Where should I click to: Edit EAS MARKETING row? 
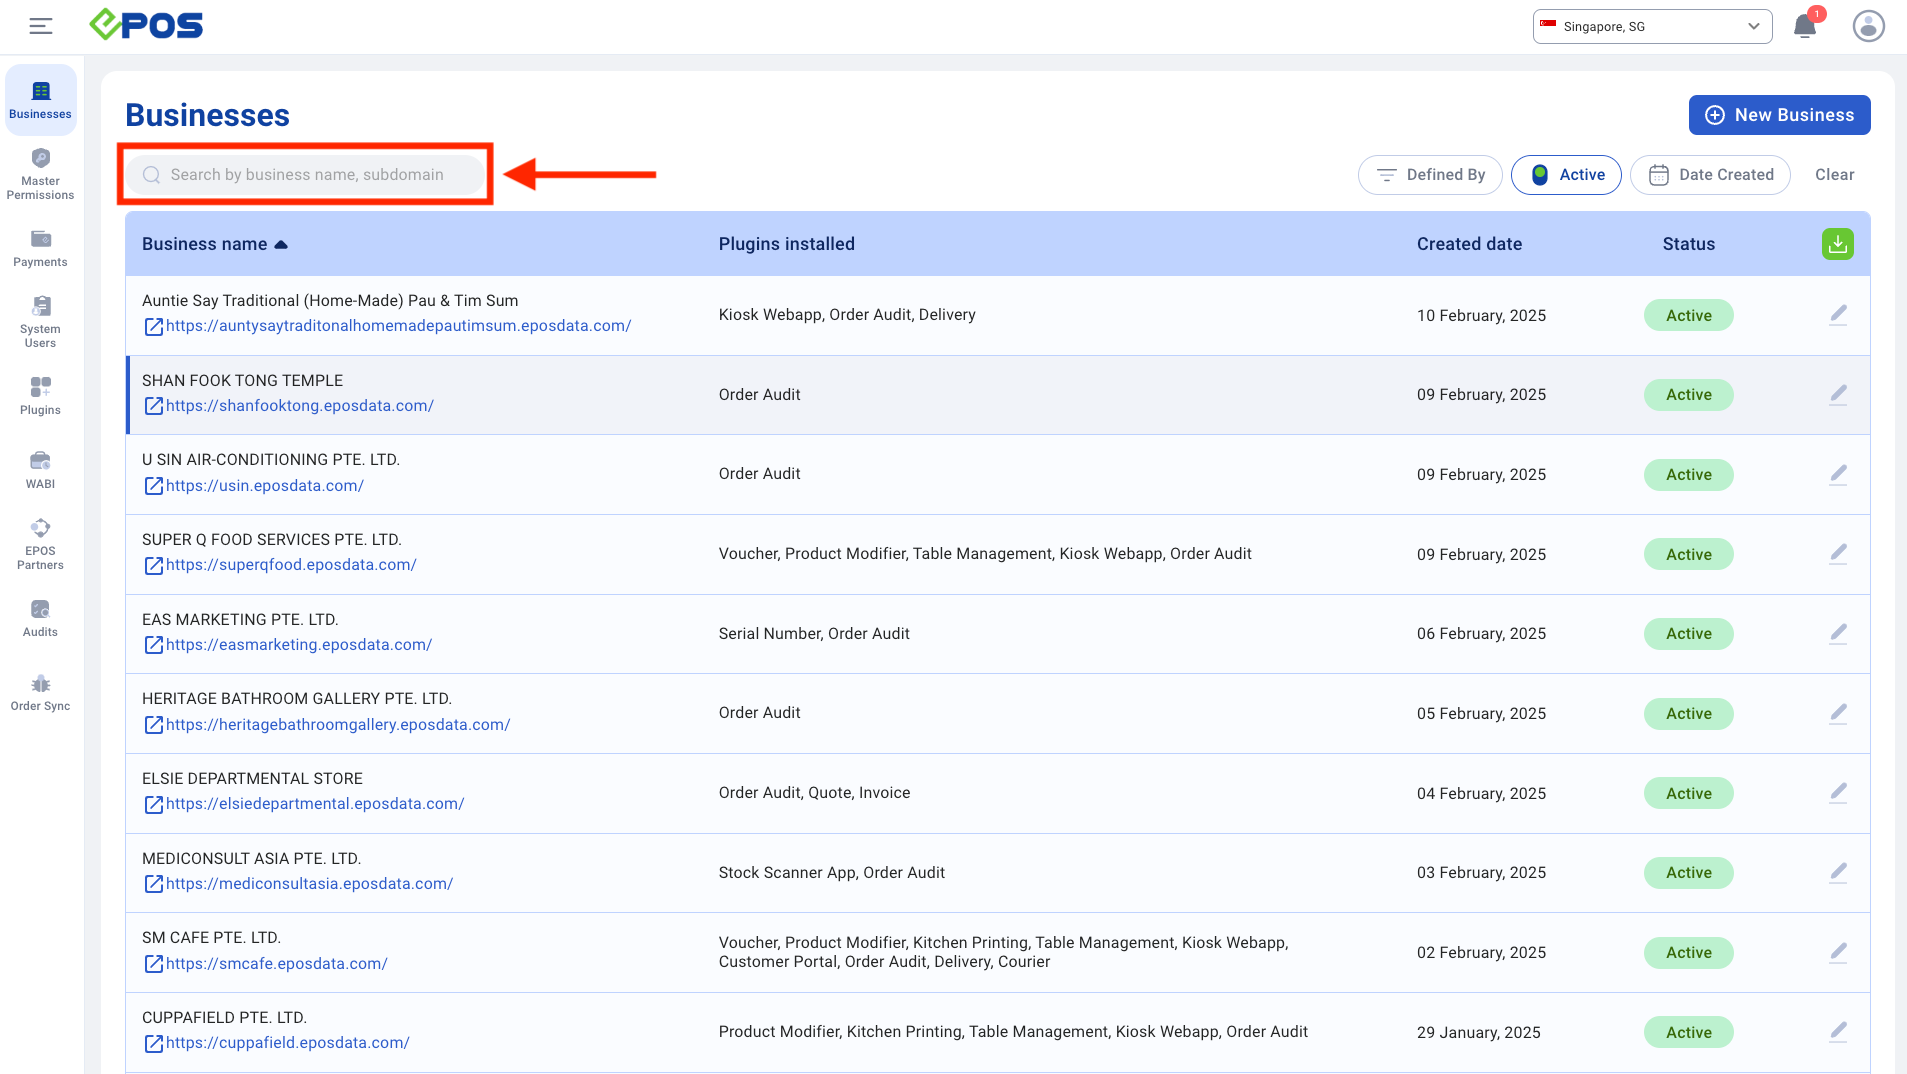coord(1838,634)
